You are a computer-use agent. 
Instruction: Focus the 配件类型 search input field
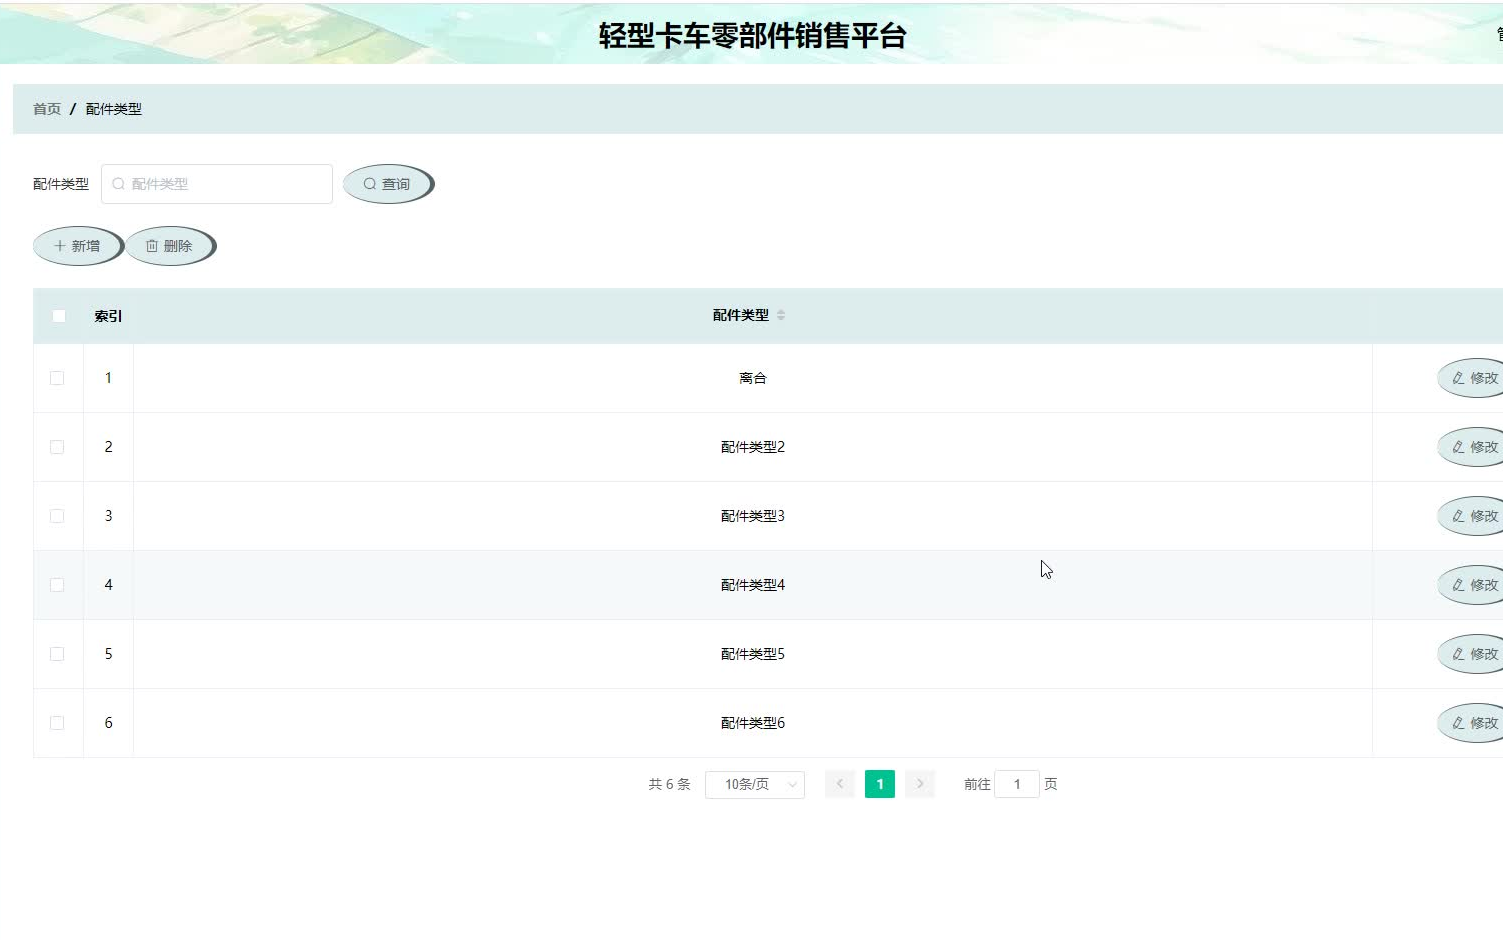click(217, 184)
